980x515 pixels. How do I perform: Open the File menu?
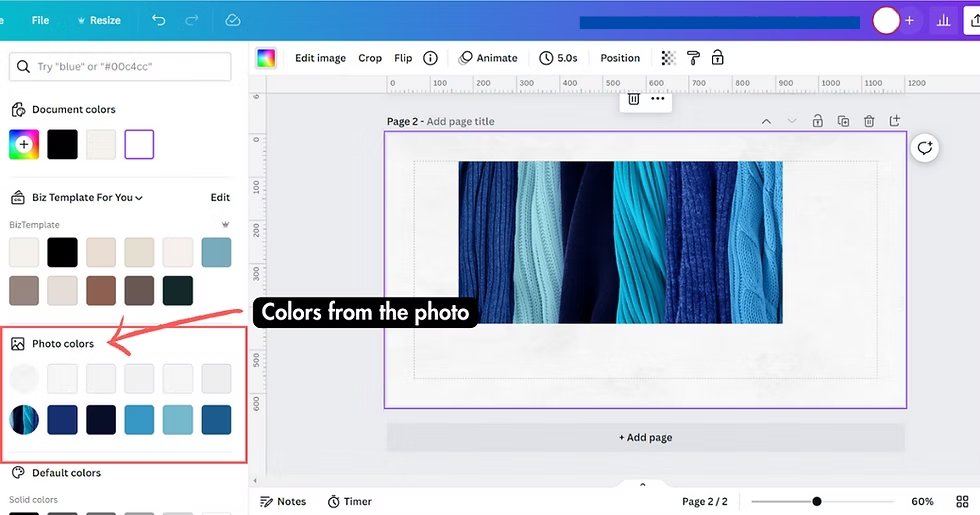(x=40, y=20)
